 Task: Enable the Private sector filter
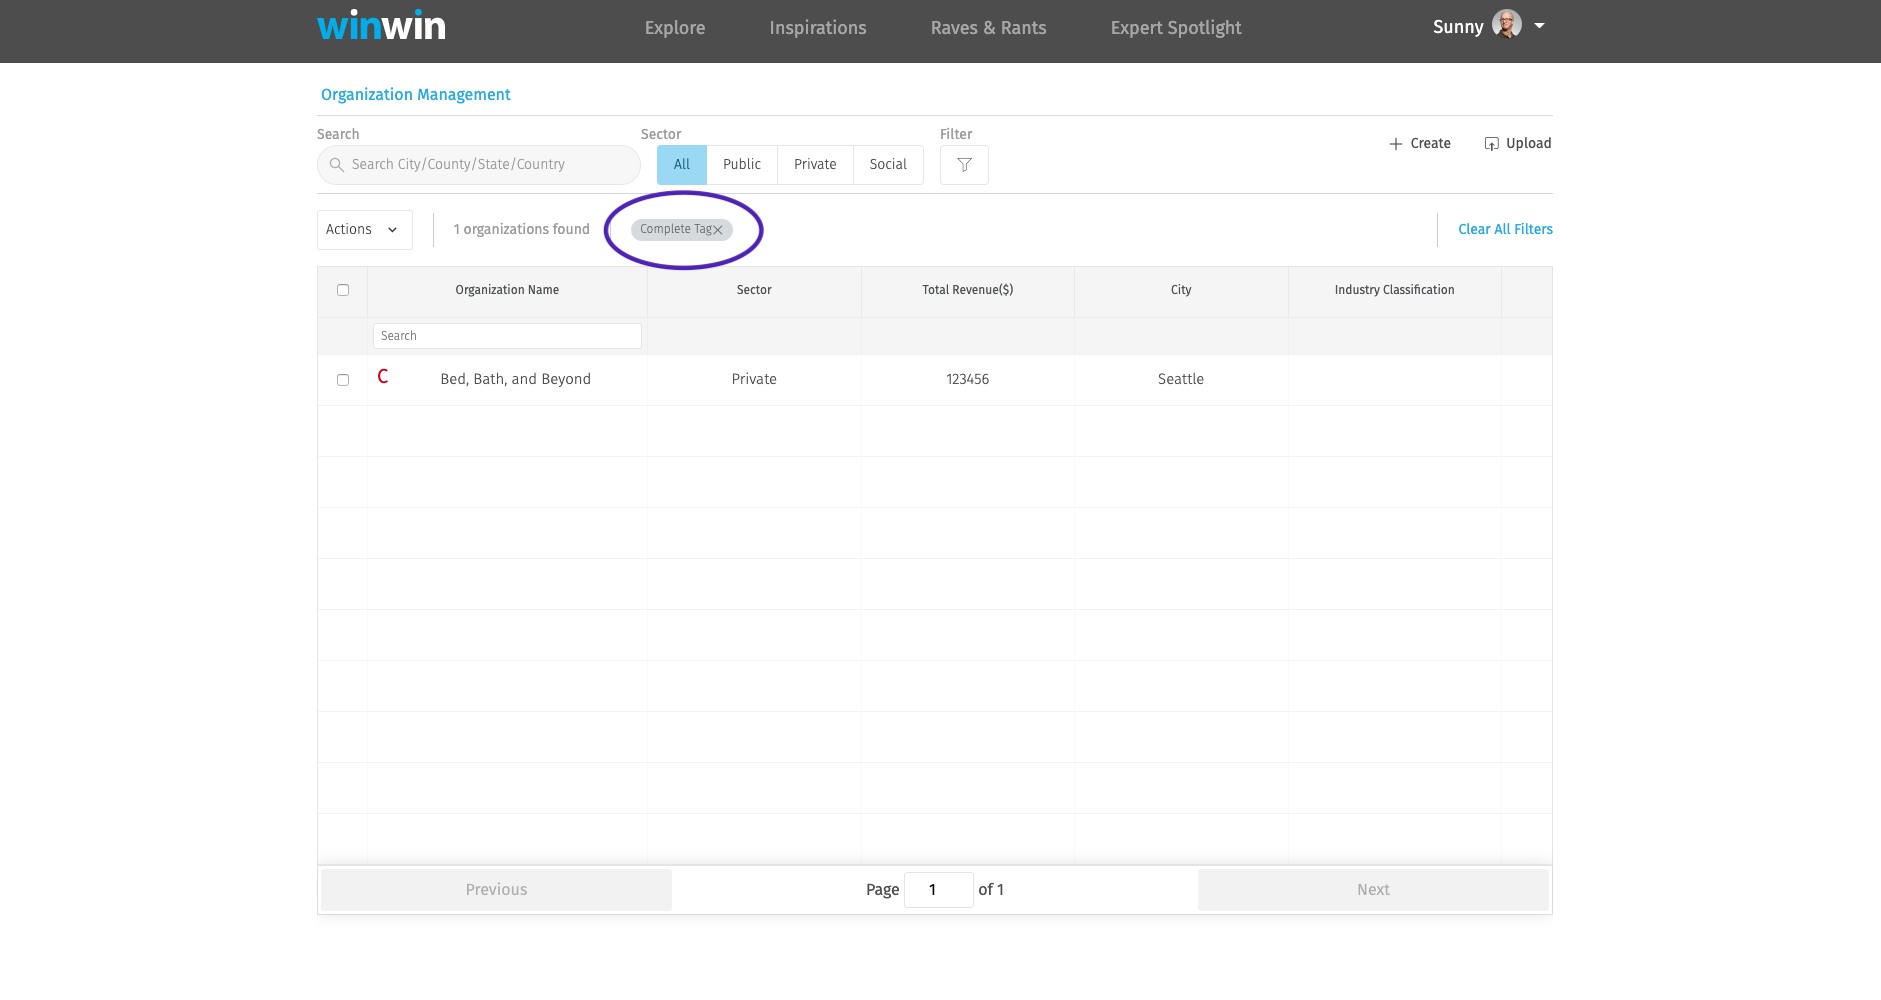tap(814, 164)
